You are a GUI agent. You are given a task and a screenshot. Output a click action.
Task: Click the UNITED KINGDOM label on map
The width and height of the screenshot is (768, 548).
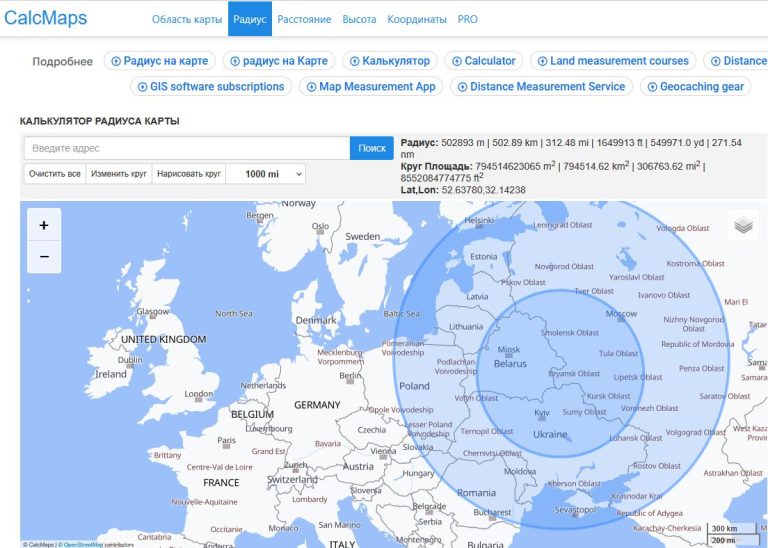(164, 339)
